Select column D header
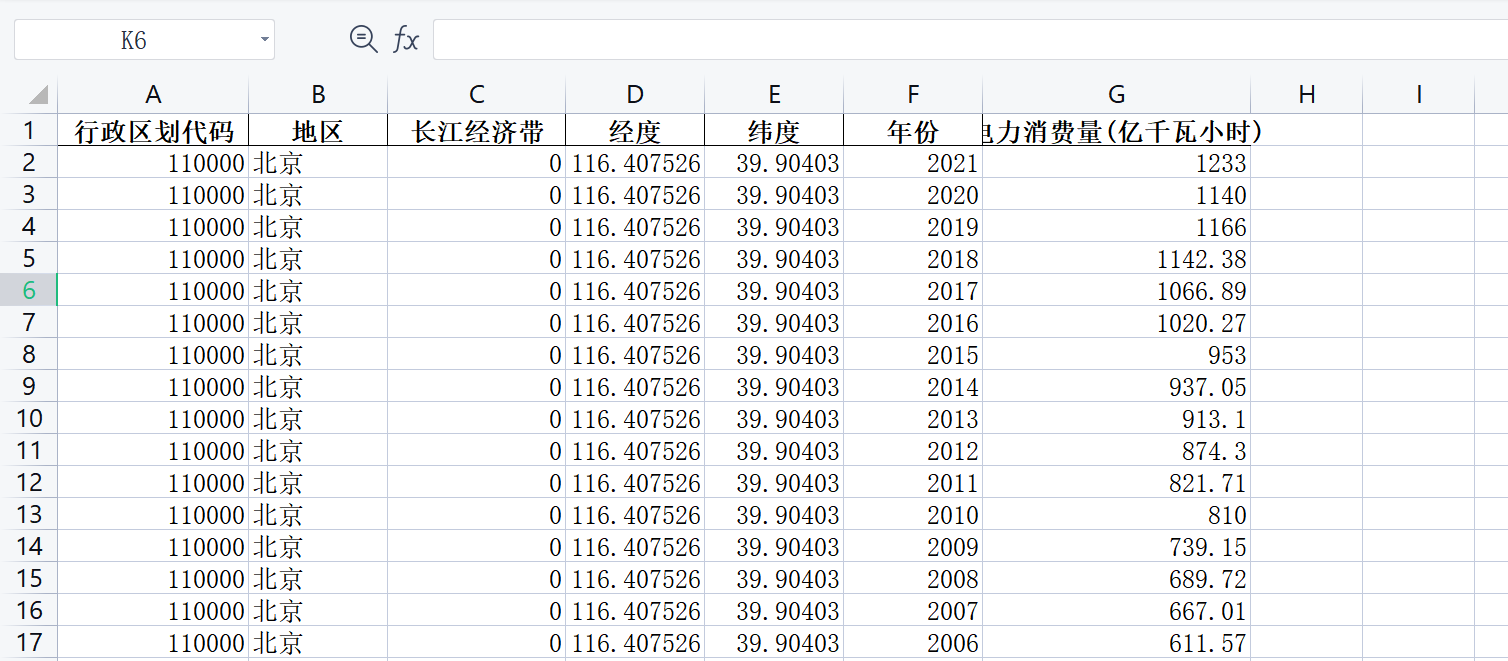The width and height of the screenshot is (1508, 661). 635,95
